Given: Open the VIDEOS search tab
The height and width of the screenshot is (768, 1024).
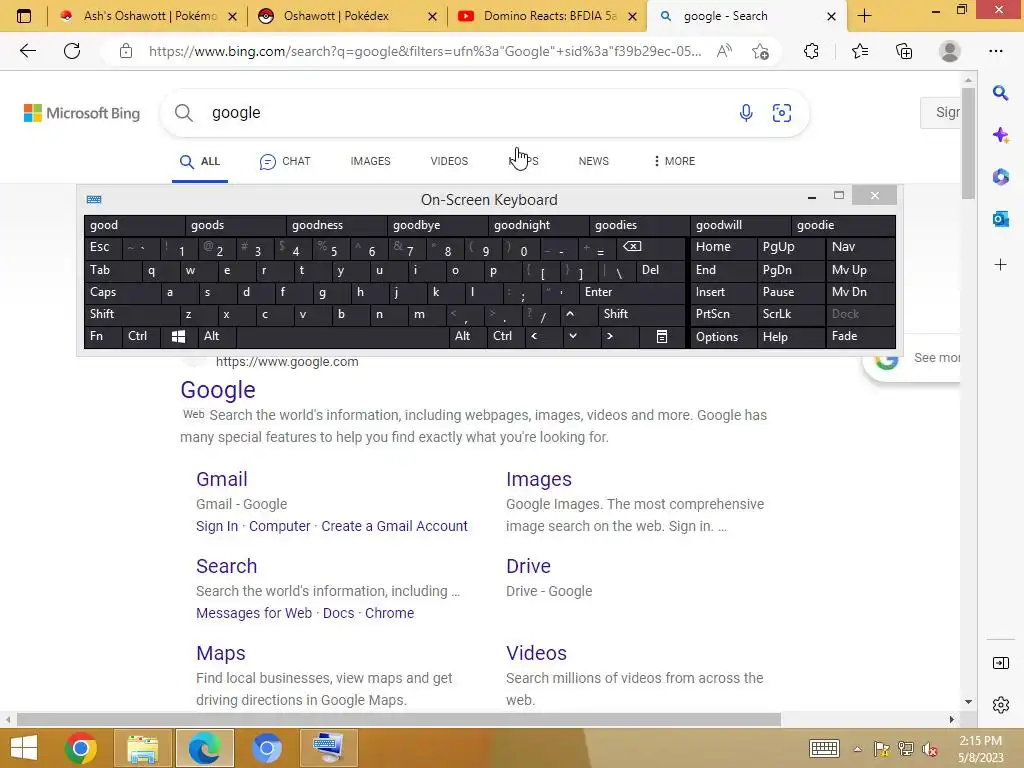Looking at the screenshot, I should pyautogui.click(x=449, y=161).
